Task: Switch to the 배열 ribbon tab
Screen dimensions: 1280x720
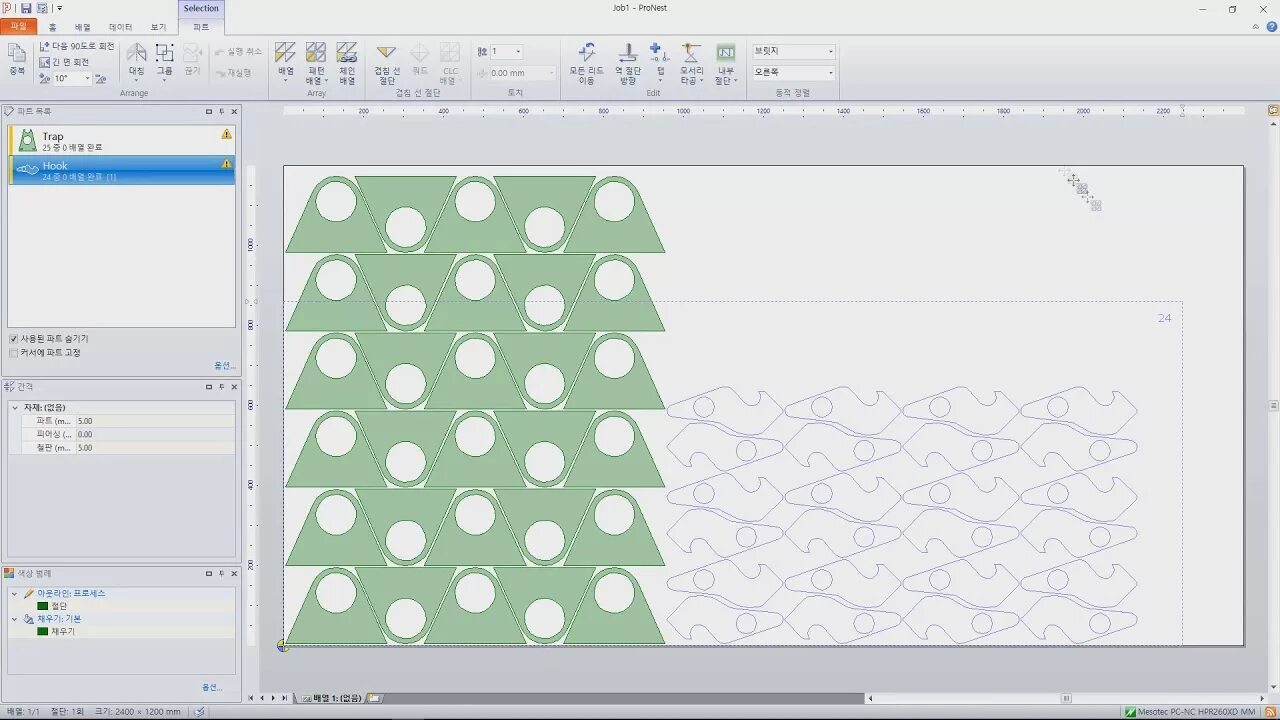Action: coord(83,27)
